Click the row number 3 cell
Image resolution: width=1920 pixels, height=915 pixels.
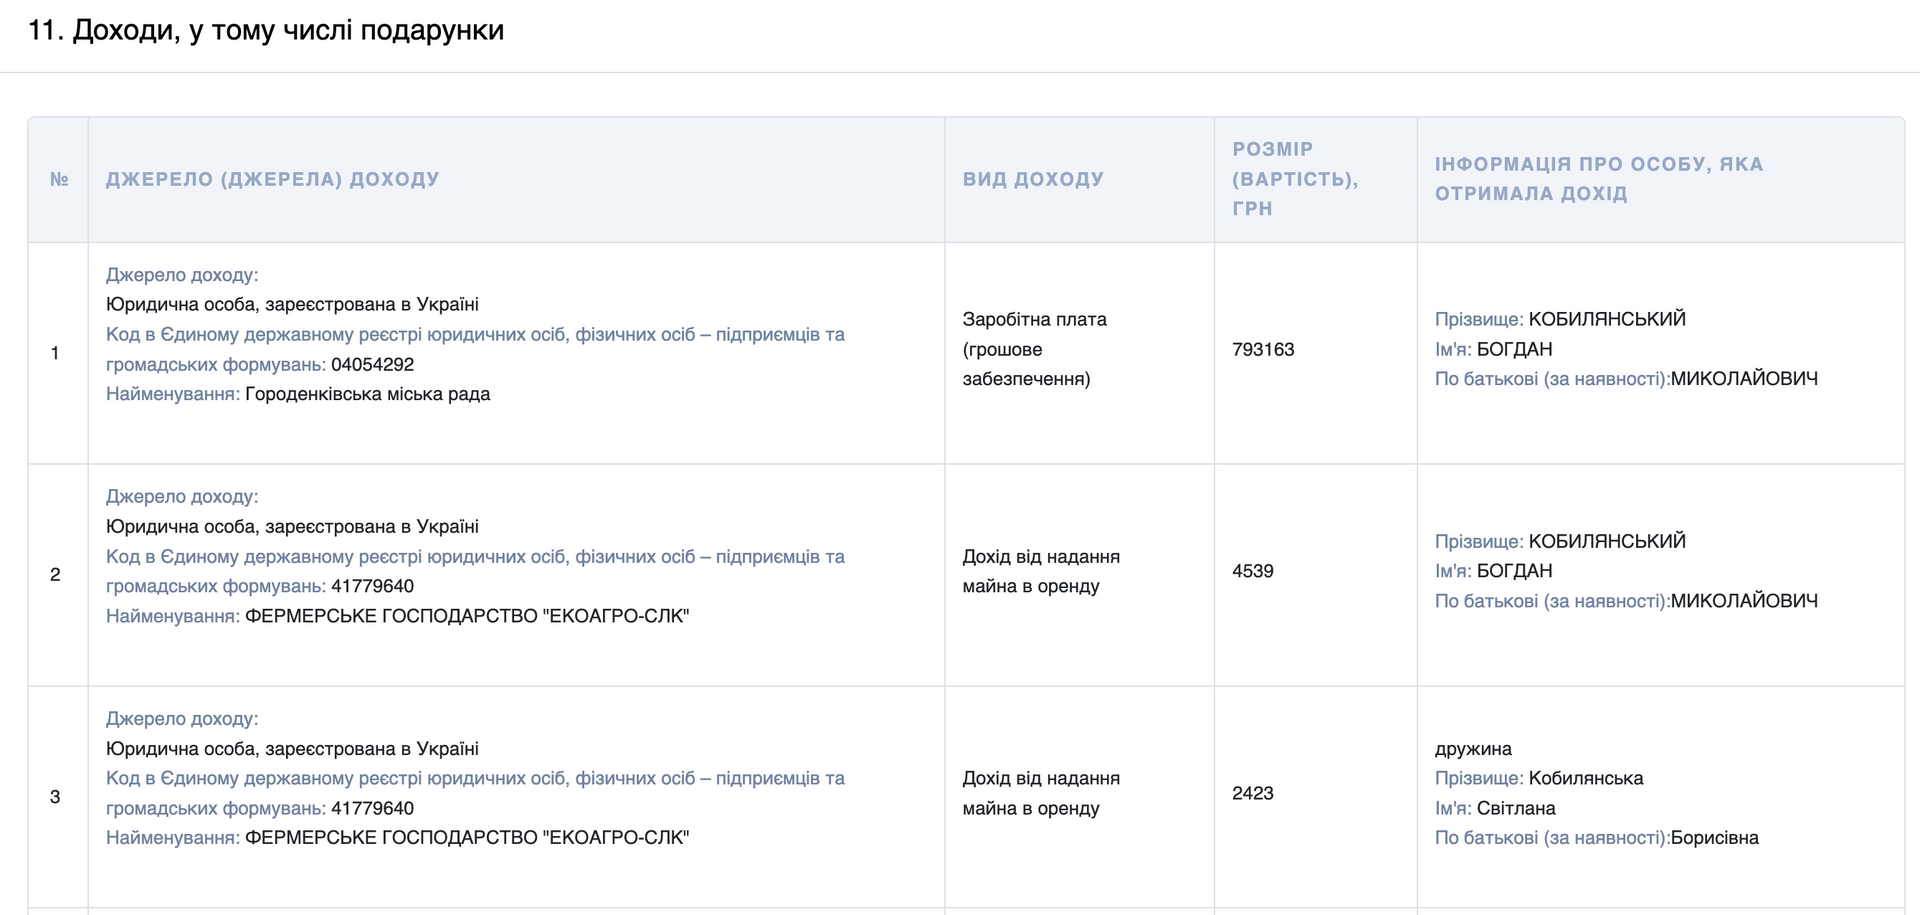click(55, 797)
